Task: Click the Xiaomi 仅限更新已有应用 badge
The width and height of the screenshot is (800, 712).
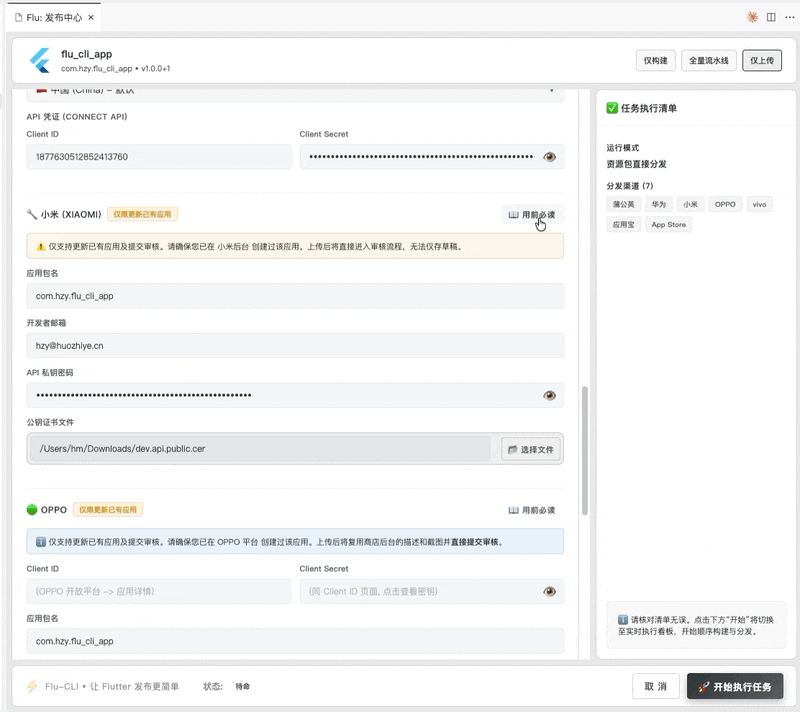Action: (142, 214)
